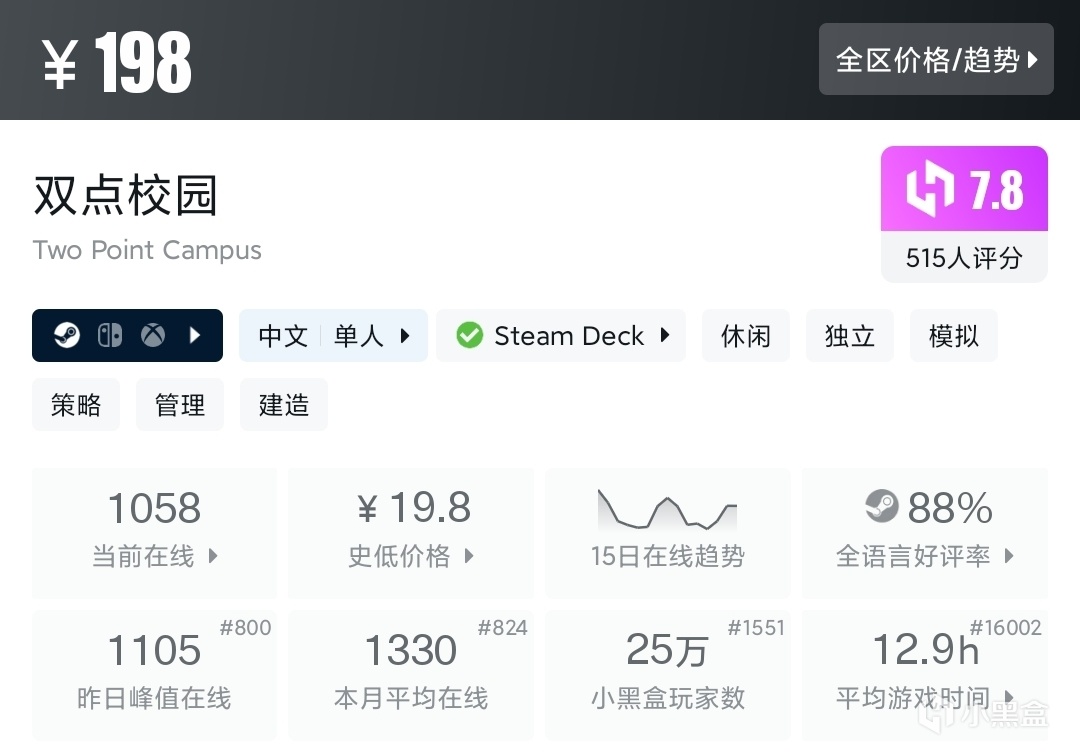Open the 515人评分 ratings

964,258
